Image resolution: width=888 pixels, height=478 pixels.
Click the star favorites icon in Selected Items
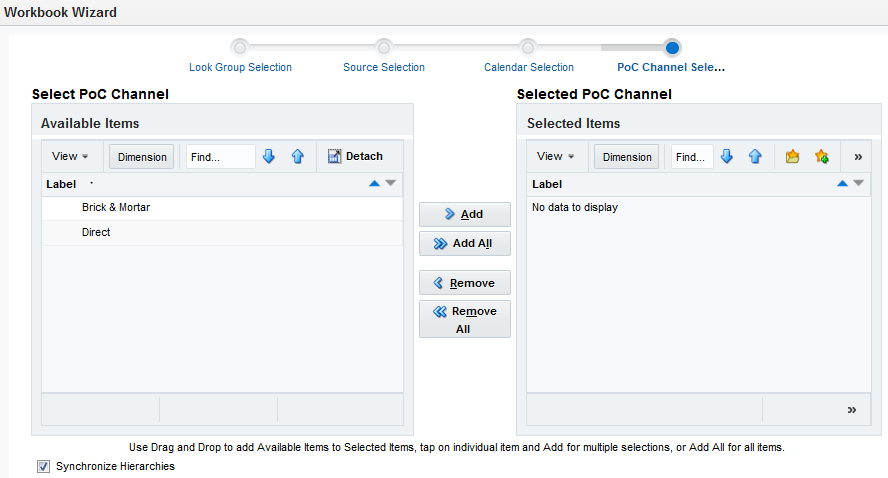(821, 157)
